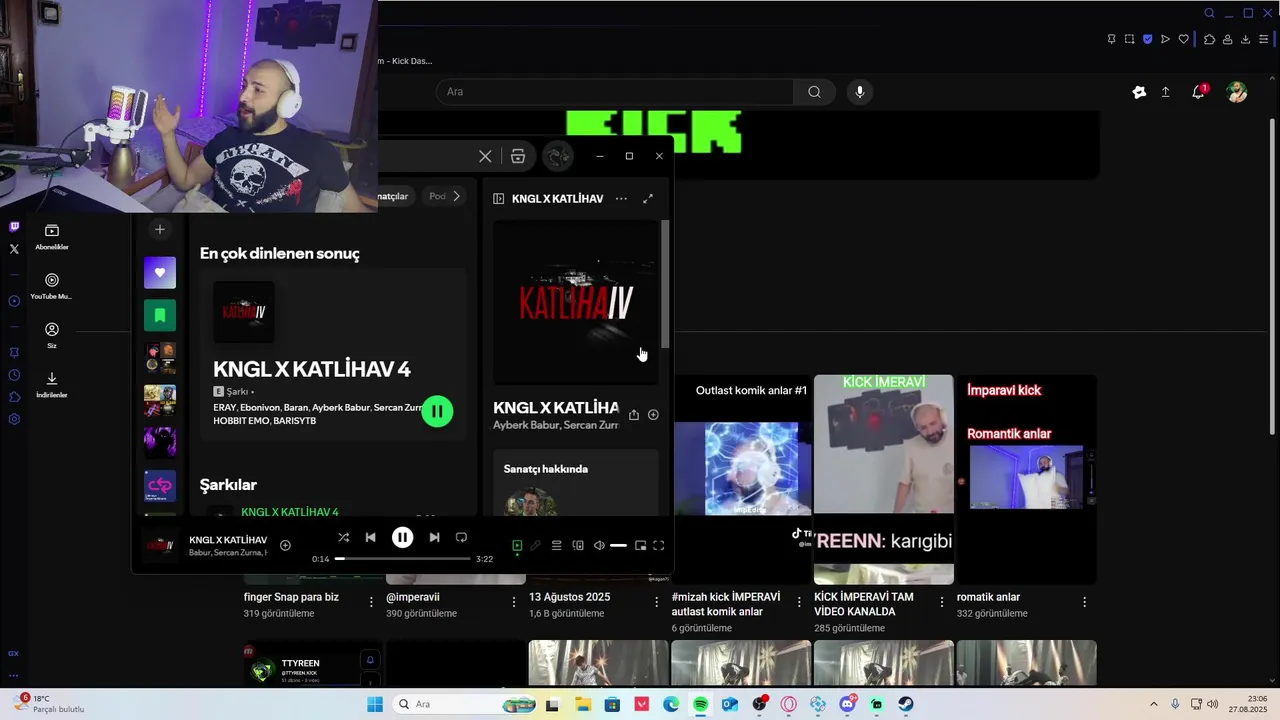Clear the Spotify search field
Image resolution: width=1280 pixels, height=720 pixels.
[485, 156]
